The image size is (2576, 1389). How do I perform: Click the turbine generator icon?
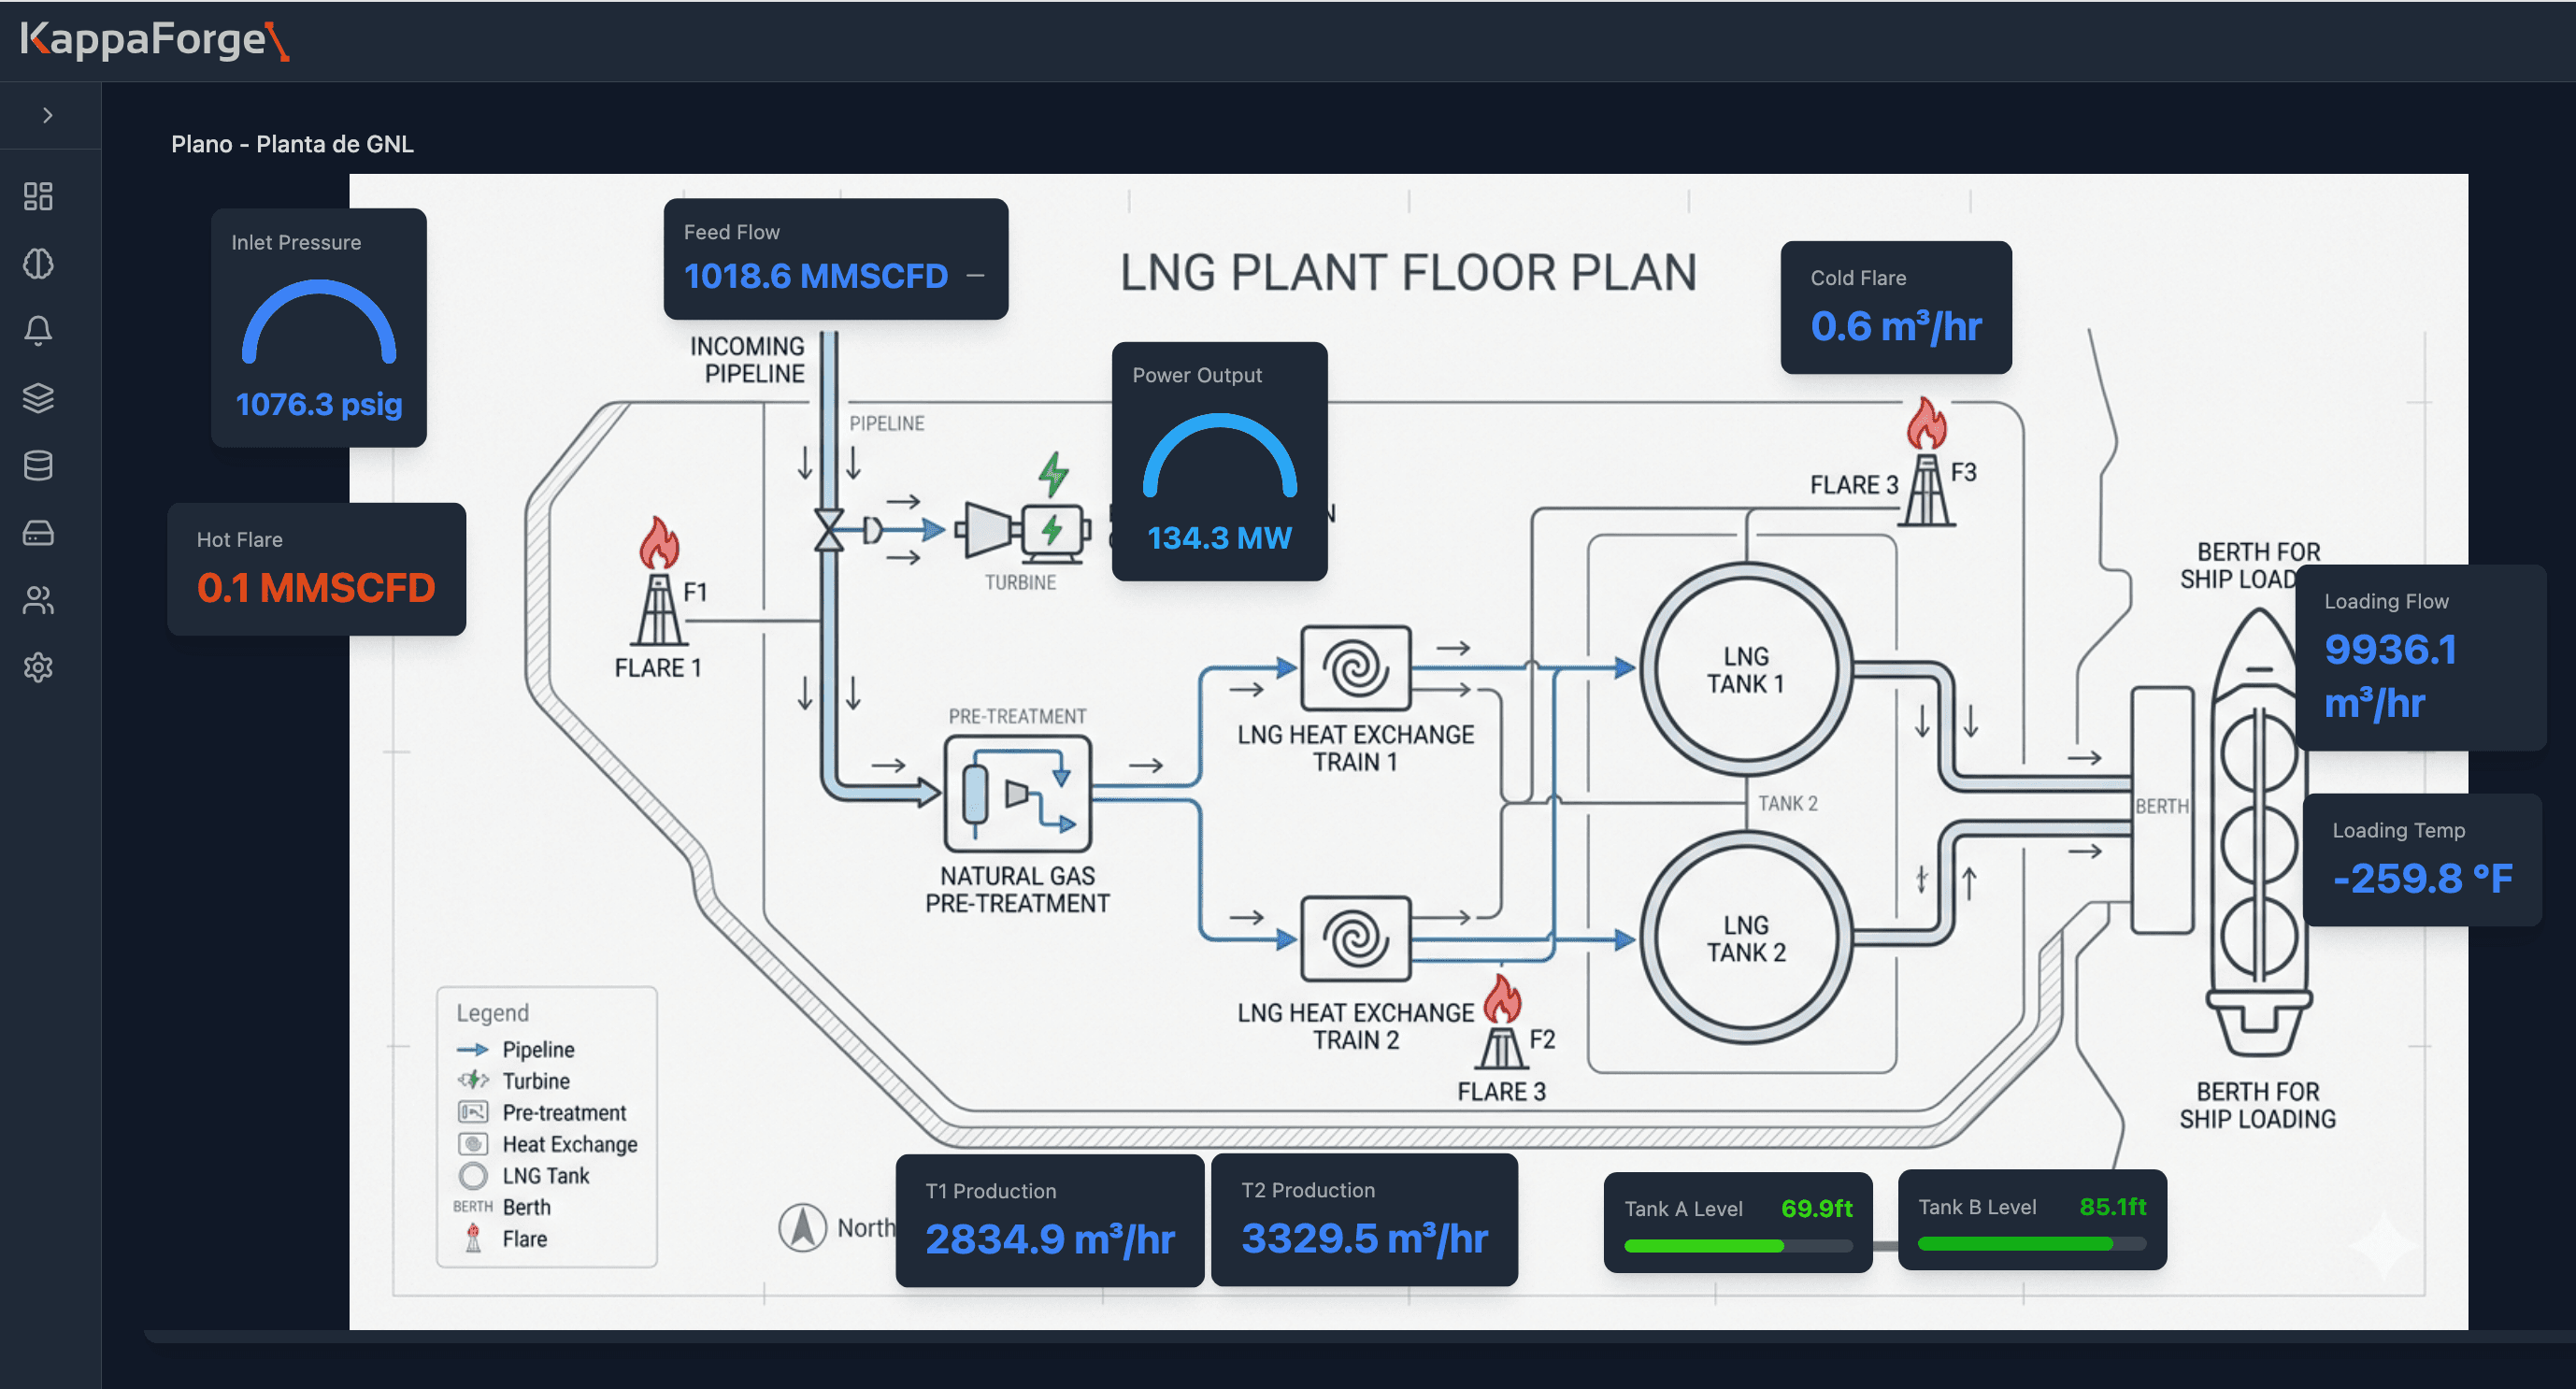click(x=1022, y=531)
